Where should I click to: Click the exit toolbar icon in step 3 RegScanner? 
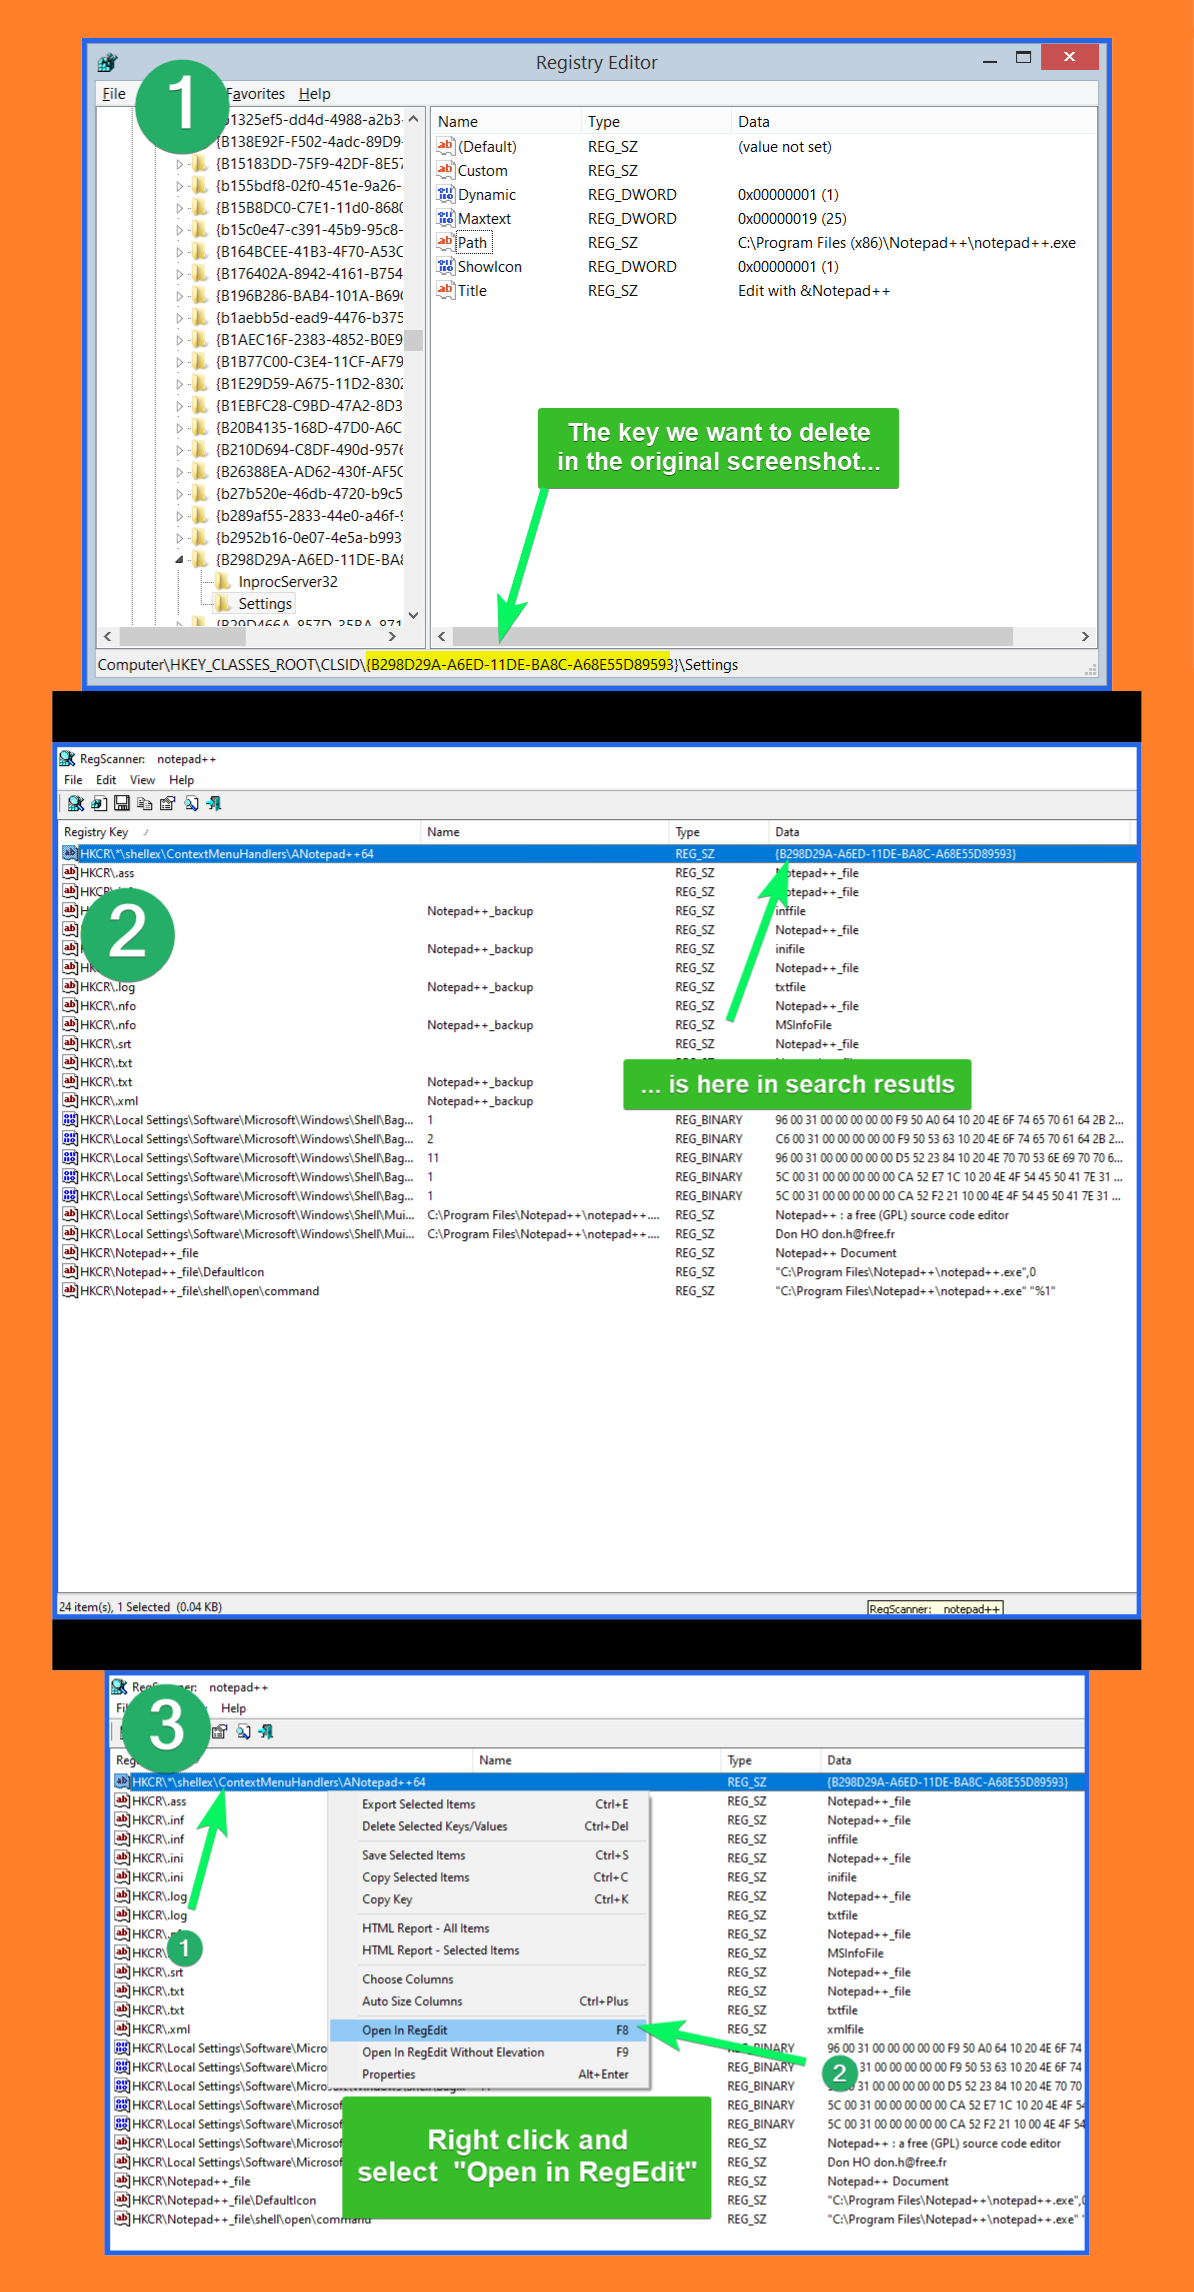[266, 1731]
